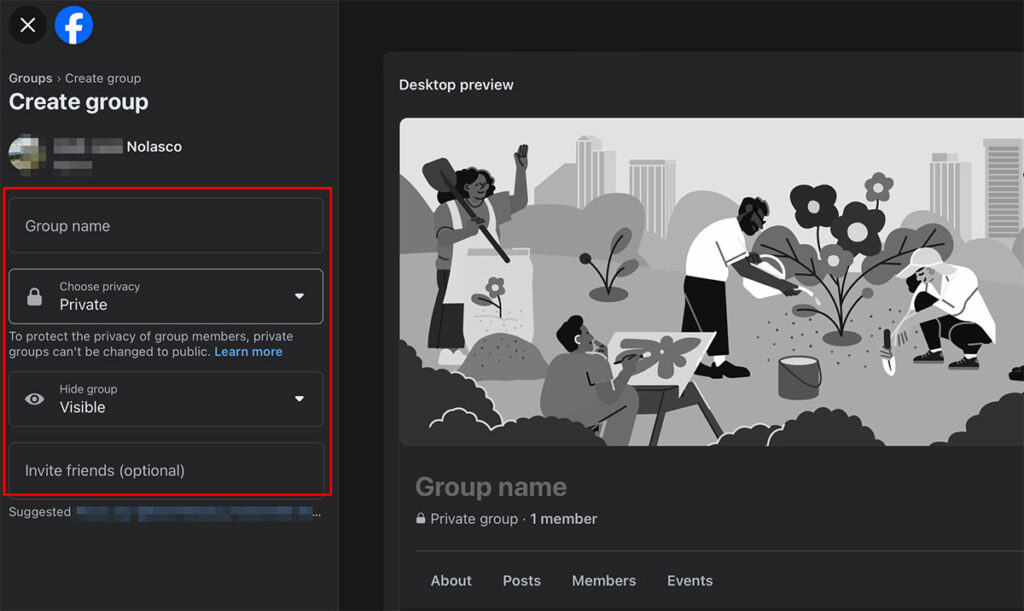Click the Facebook logo icon
This screenshot has width=1024, height=611.
(72, 25)
